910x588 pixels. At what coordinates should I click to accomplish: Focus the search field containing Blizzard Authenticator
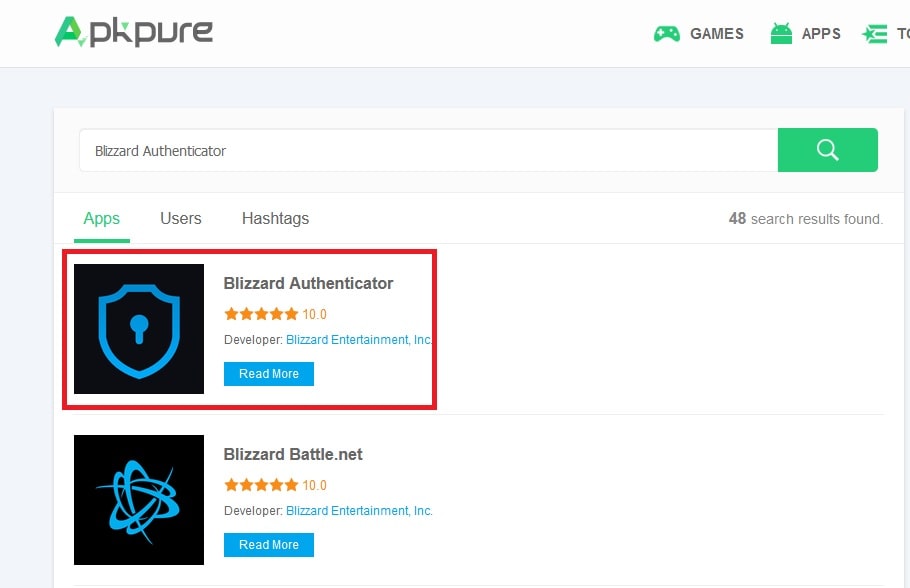click(428, 151)
